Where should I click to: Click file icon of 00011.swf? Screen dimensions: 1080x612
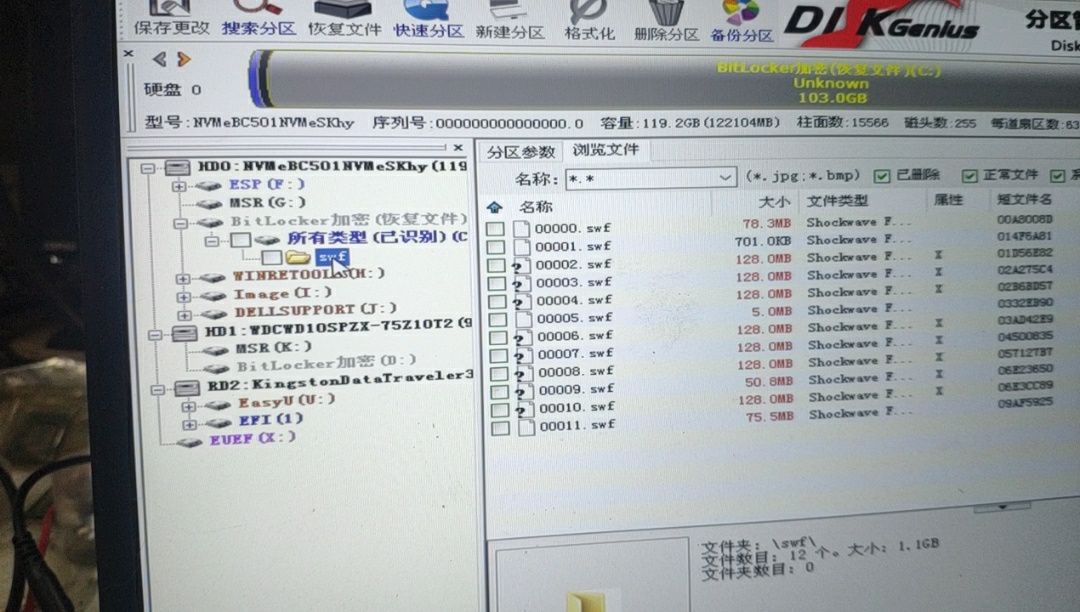(x=526, y=427)
